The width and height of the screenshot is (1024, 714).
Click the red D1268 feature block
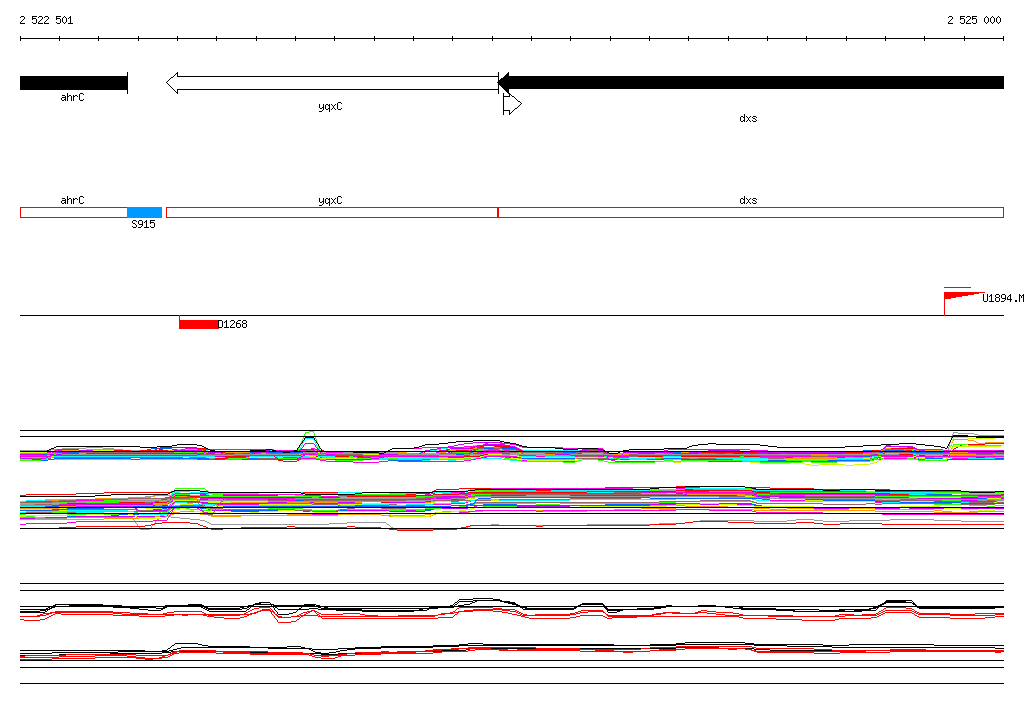(x=199, y=324)
